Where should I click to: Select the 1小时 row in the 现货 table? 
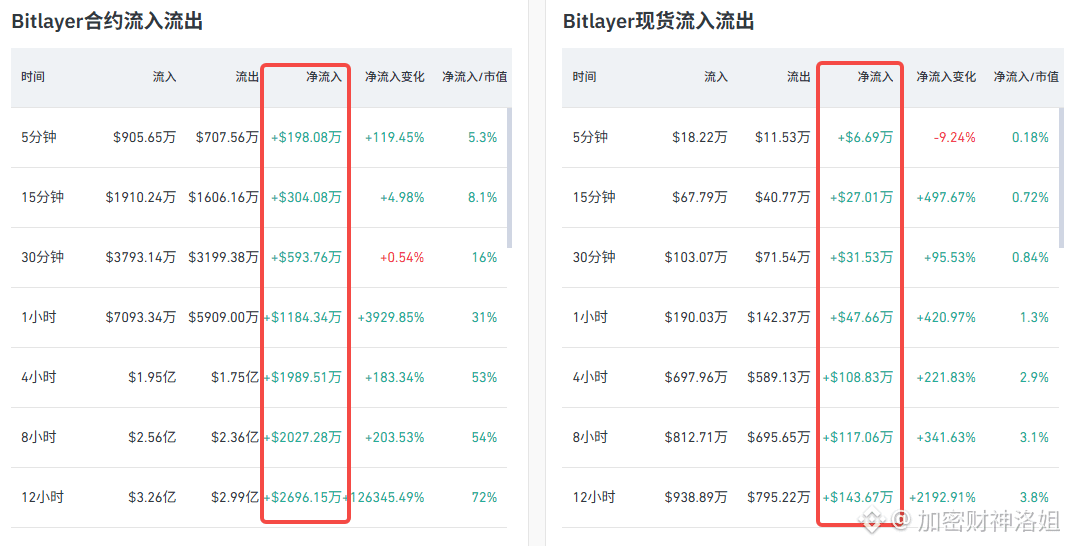(x=811, y=317)
